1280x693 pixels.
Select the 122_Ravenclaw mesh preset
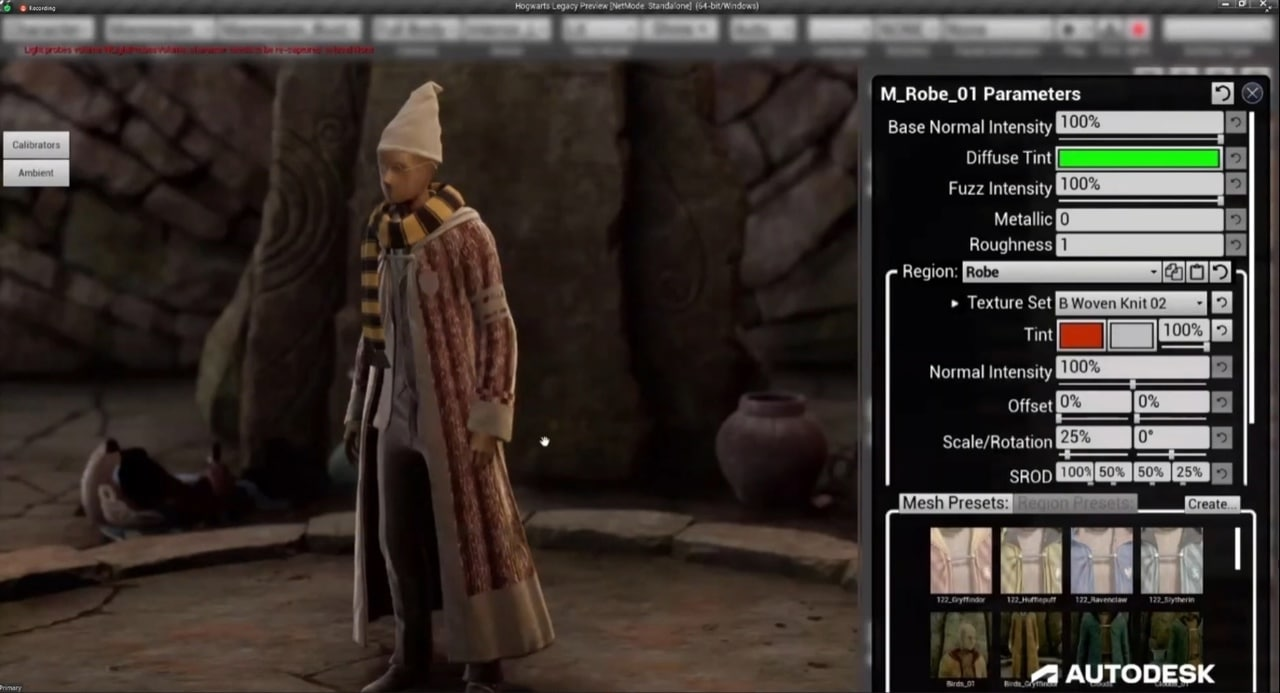point(1101,566)
